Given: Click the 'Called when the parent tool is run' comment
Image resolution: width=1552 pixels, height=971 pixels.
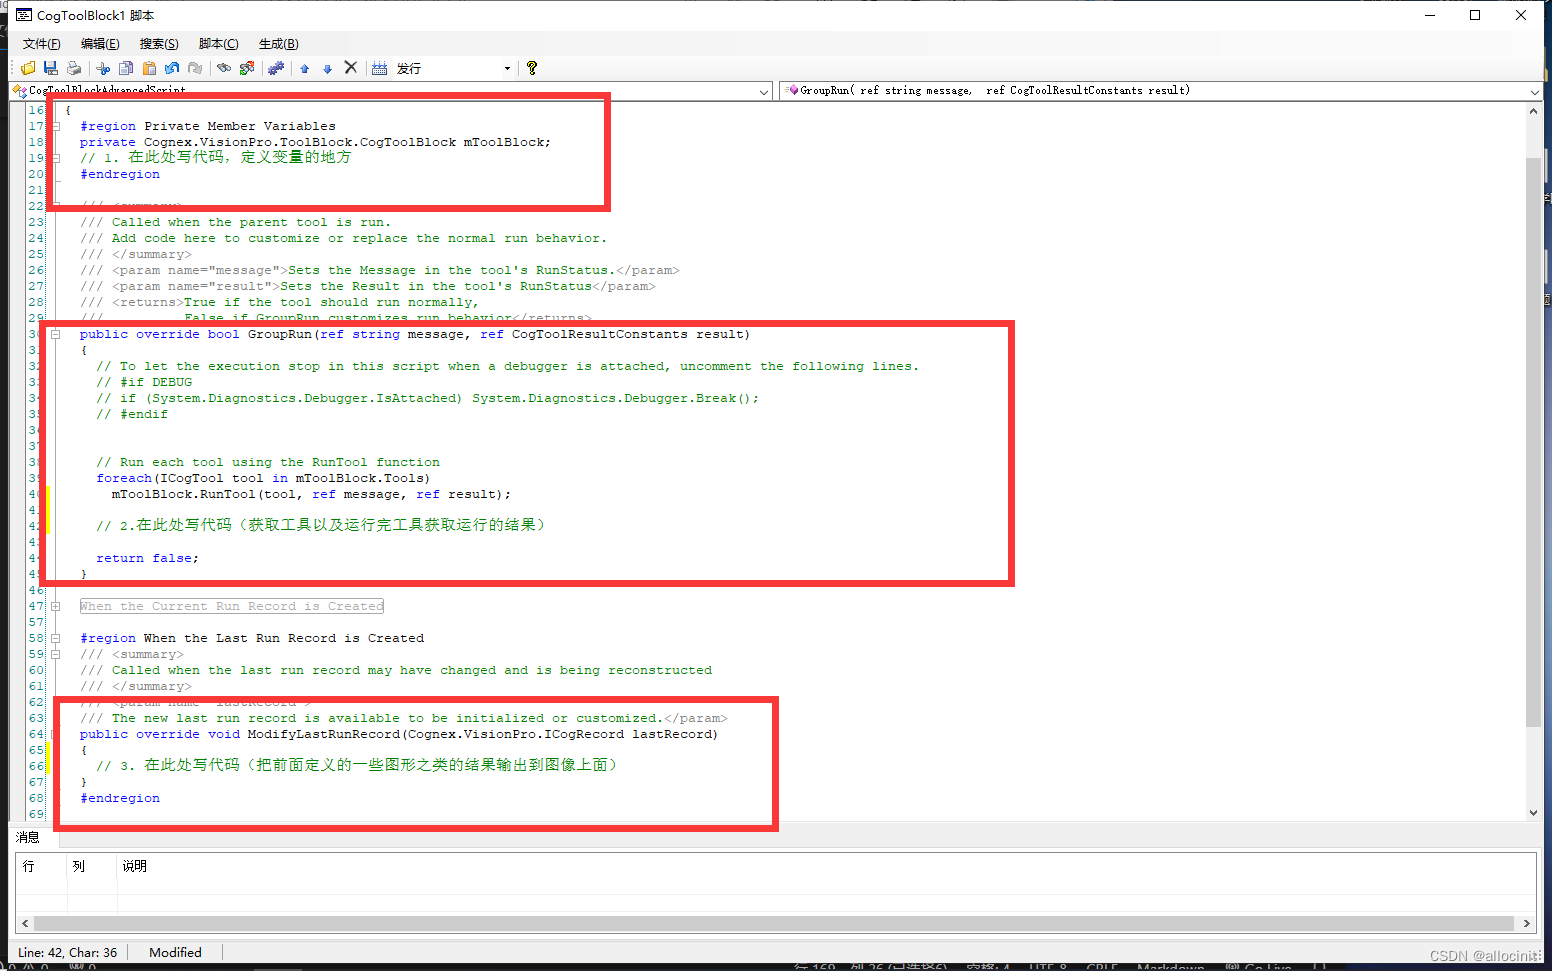Looking at the screenshot, I should pyautogui.click(x=235, y=222).
